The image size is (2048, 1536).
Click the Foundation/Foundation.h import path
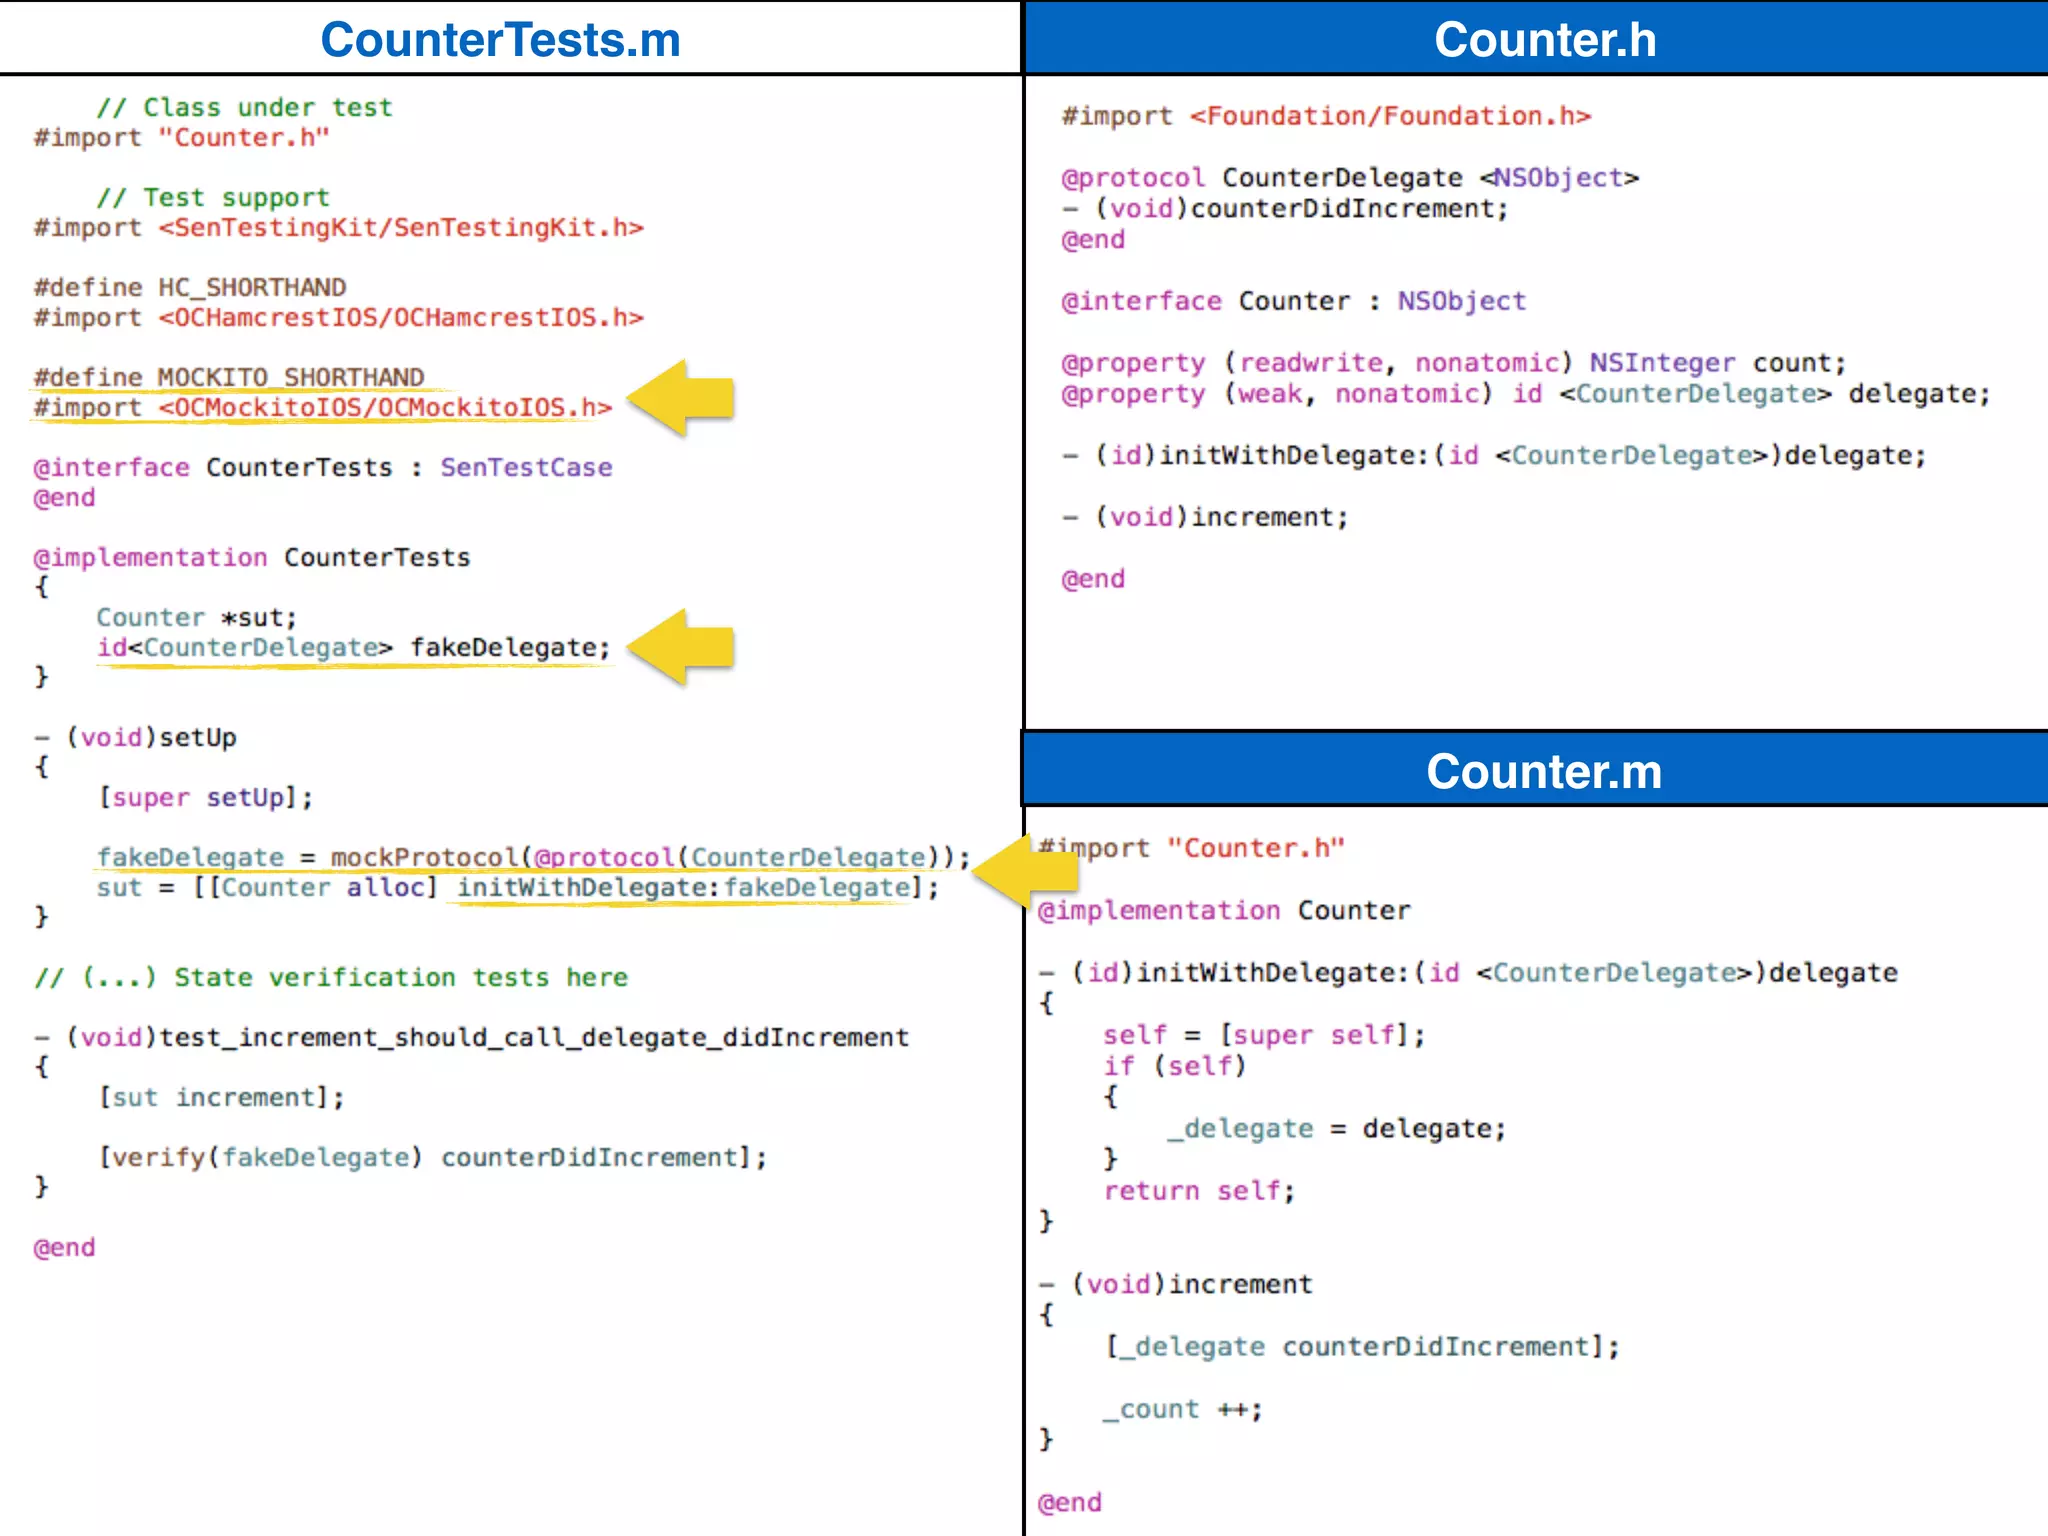1390,116
